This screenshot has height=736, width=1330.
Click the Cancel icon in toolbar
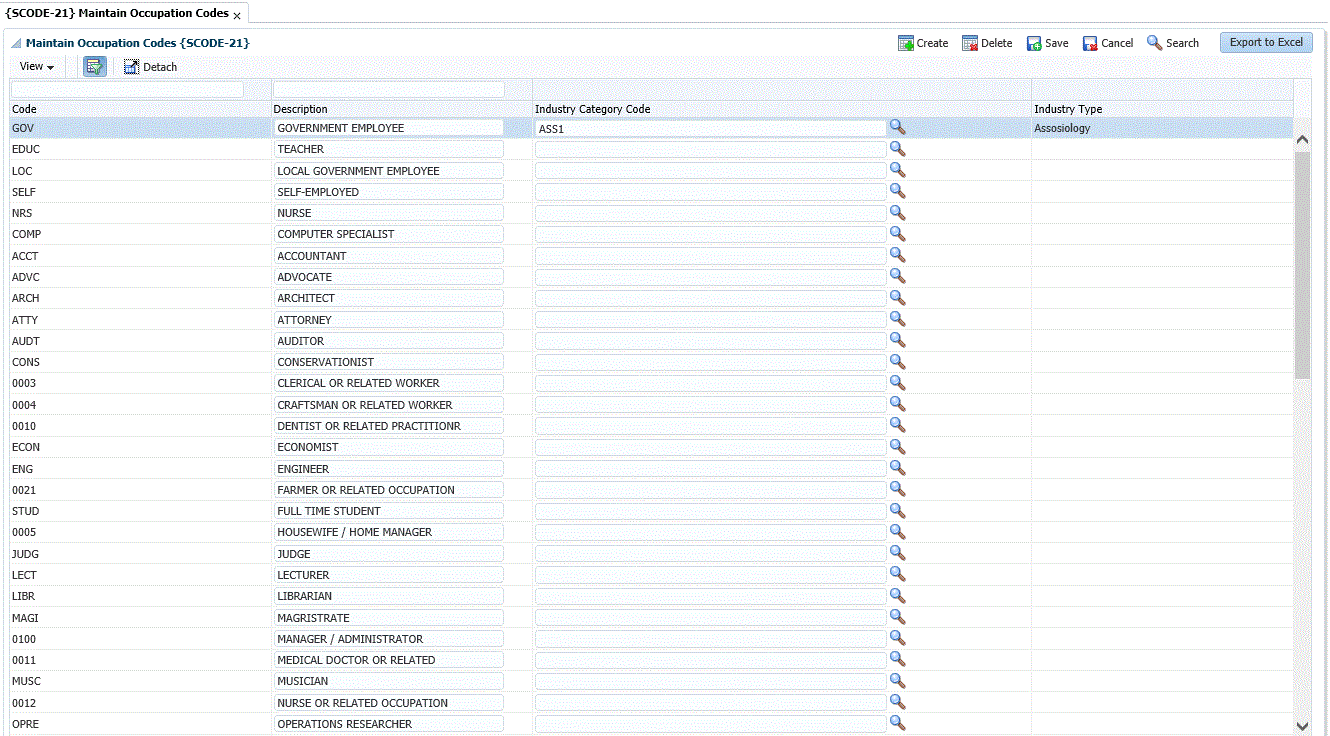pos(1090,43)
